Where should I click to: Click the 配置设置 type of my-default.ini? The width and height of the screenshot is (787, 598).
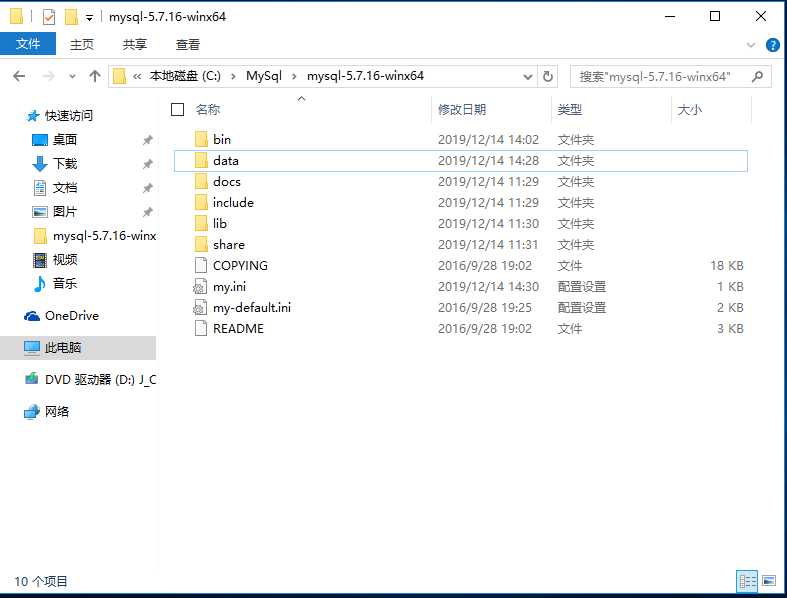[582, 308]
